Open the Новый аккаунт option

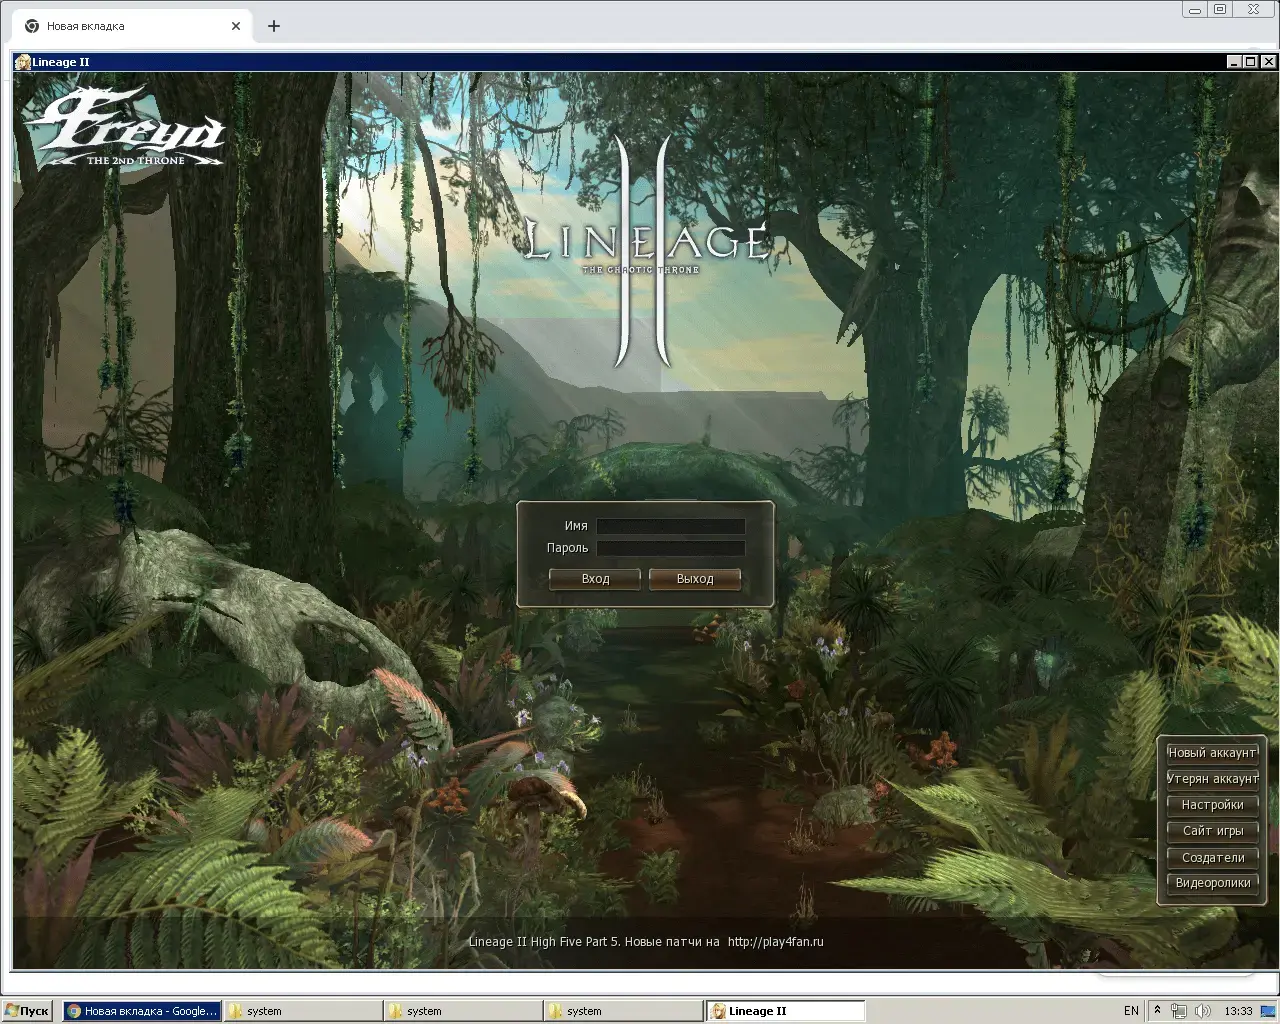coord(1212,753)
